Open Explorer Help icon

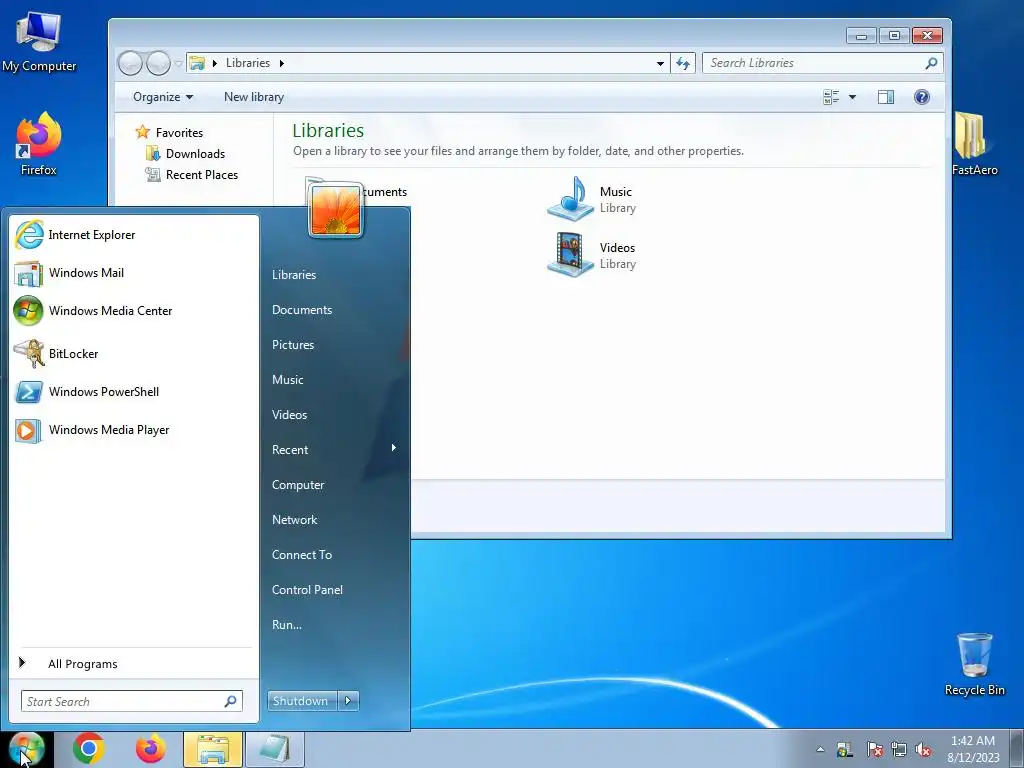[x=921, y=97]
